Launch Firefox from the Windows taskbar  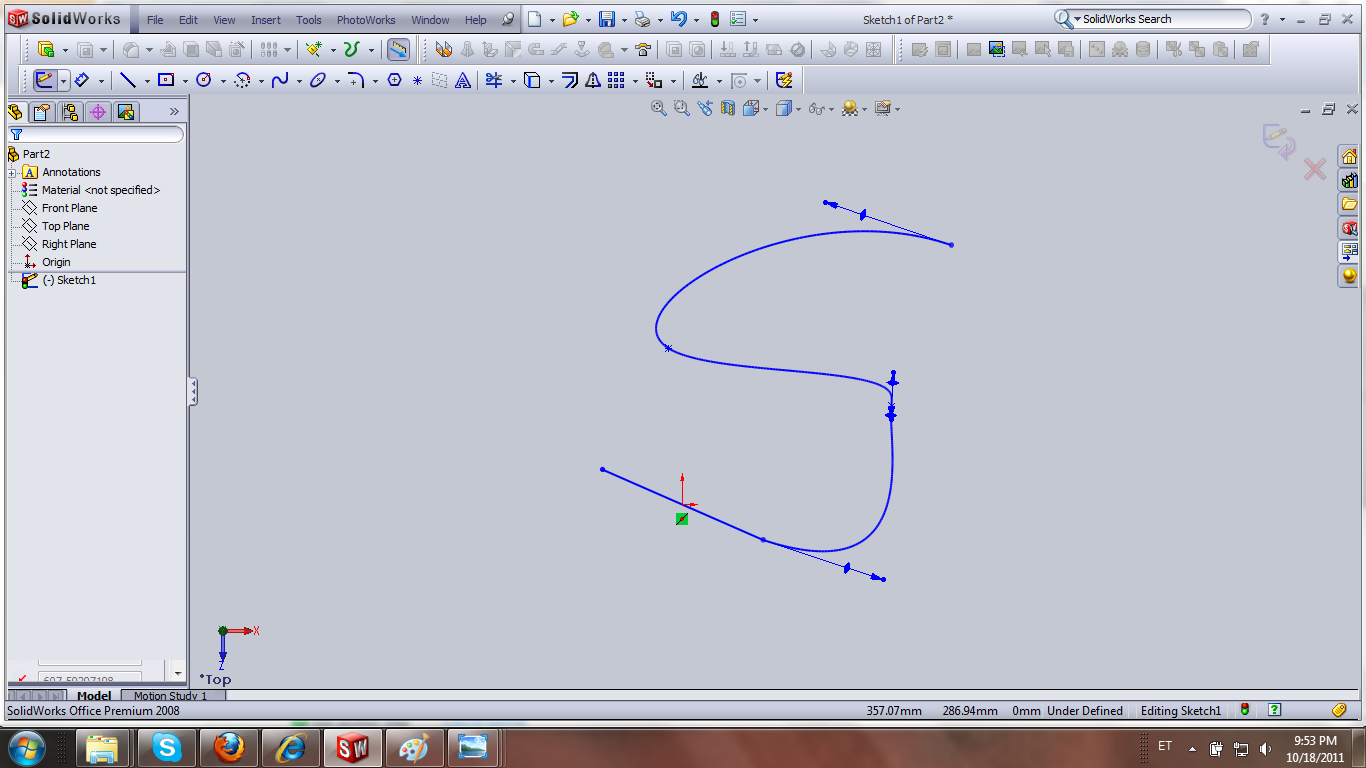tap(229, 747)
